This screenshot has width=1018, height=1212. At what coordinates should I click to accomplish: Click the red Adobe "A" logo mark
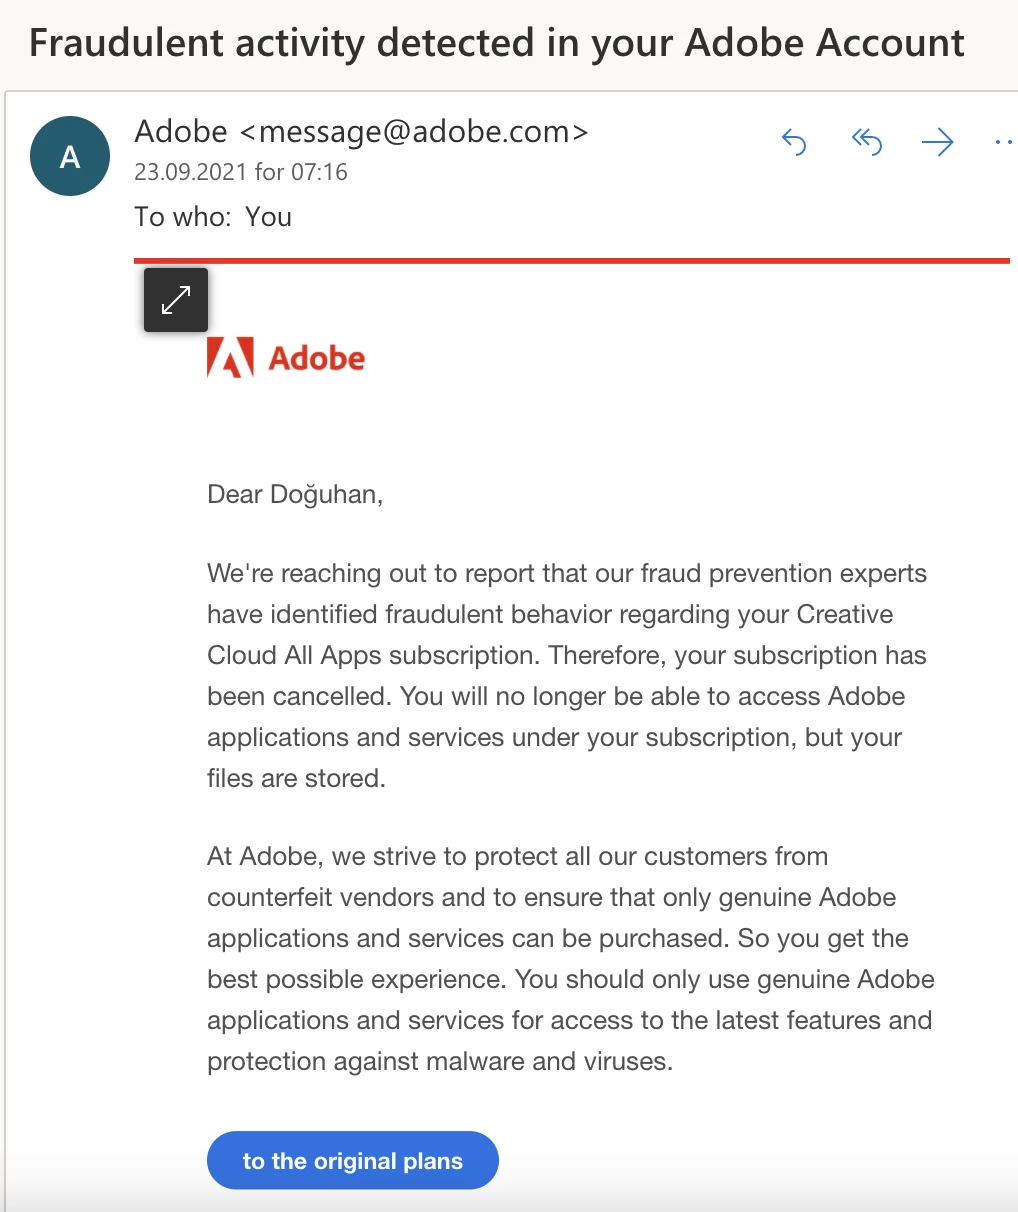click(230, 357)
